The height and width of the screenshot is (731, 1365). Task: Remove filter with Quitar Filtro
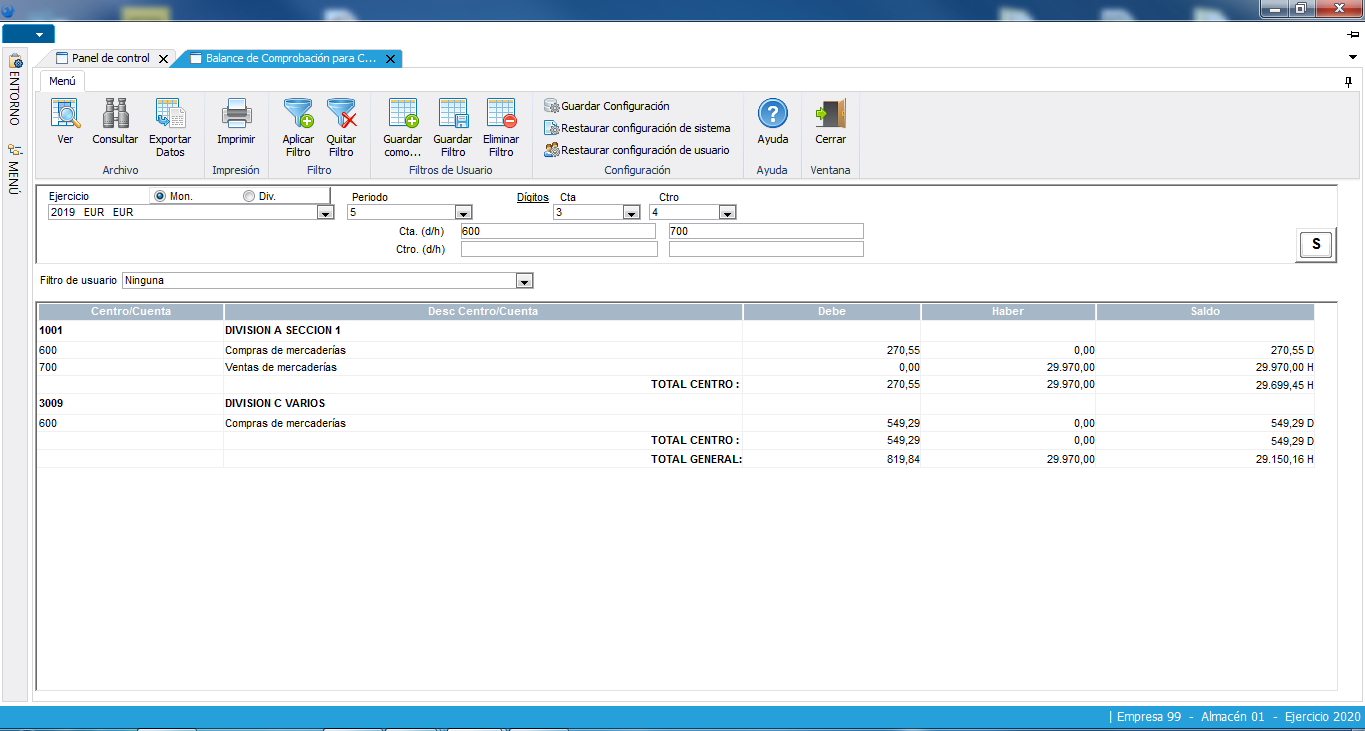click(x=341, y=115)
